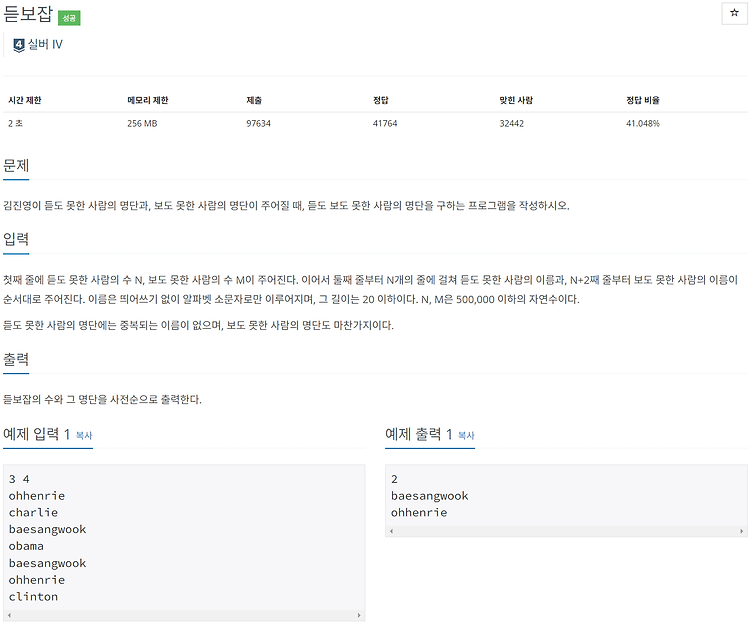Click left scroll arrow in example input box
The image size is (750, 625).
click(9, 615)
